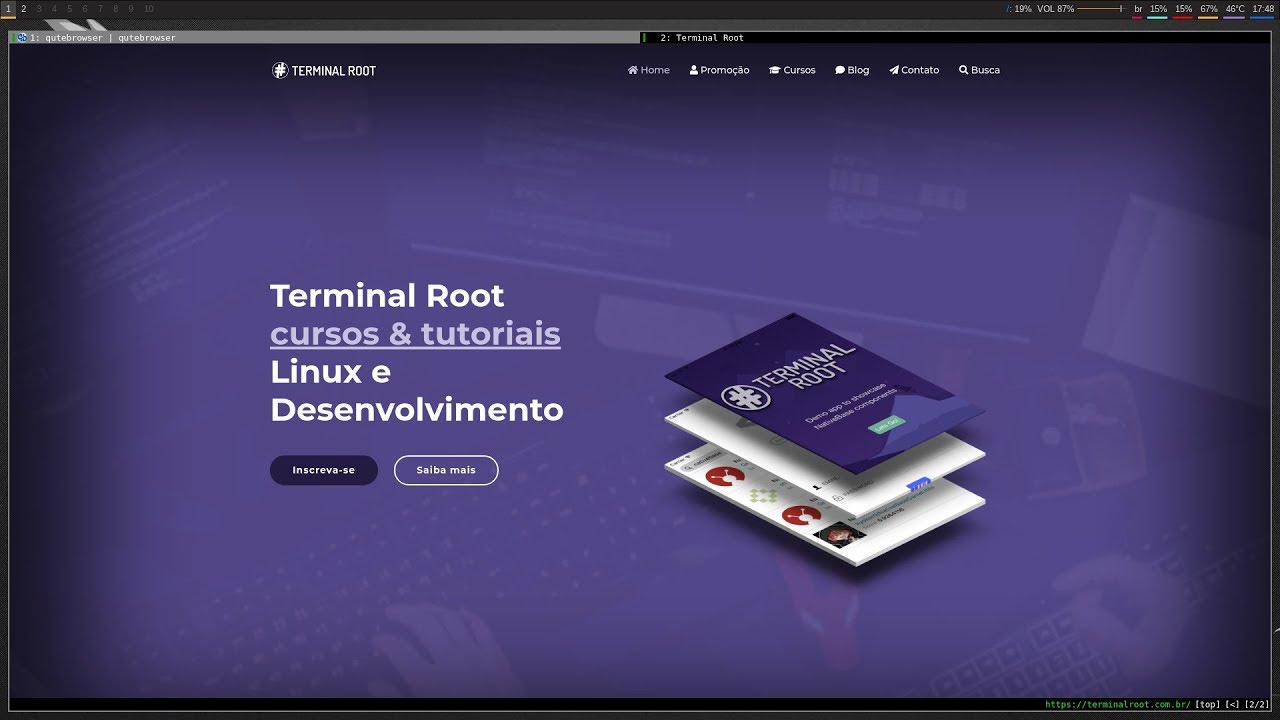Screen dimensions: 1280x720
Task: Click the Terminal Root hero heading
Action: click(x=387, y=296)
